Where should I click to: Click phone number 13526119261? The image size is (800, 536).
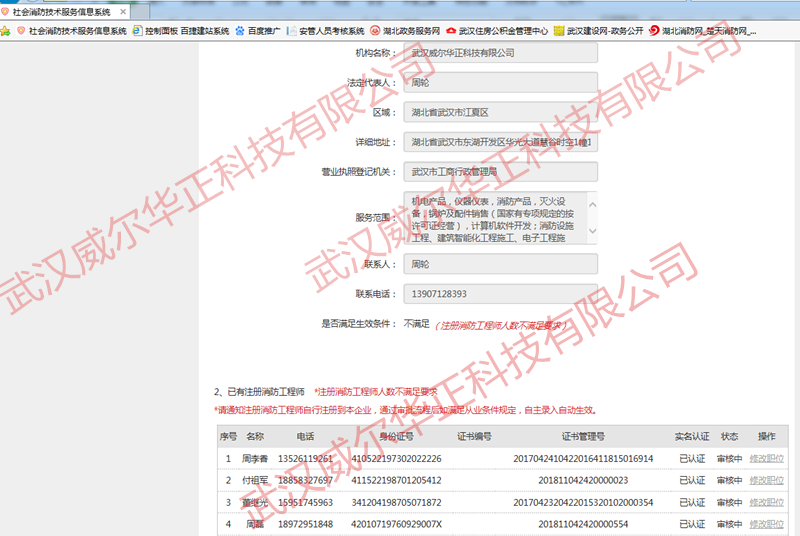305,458
